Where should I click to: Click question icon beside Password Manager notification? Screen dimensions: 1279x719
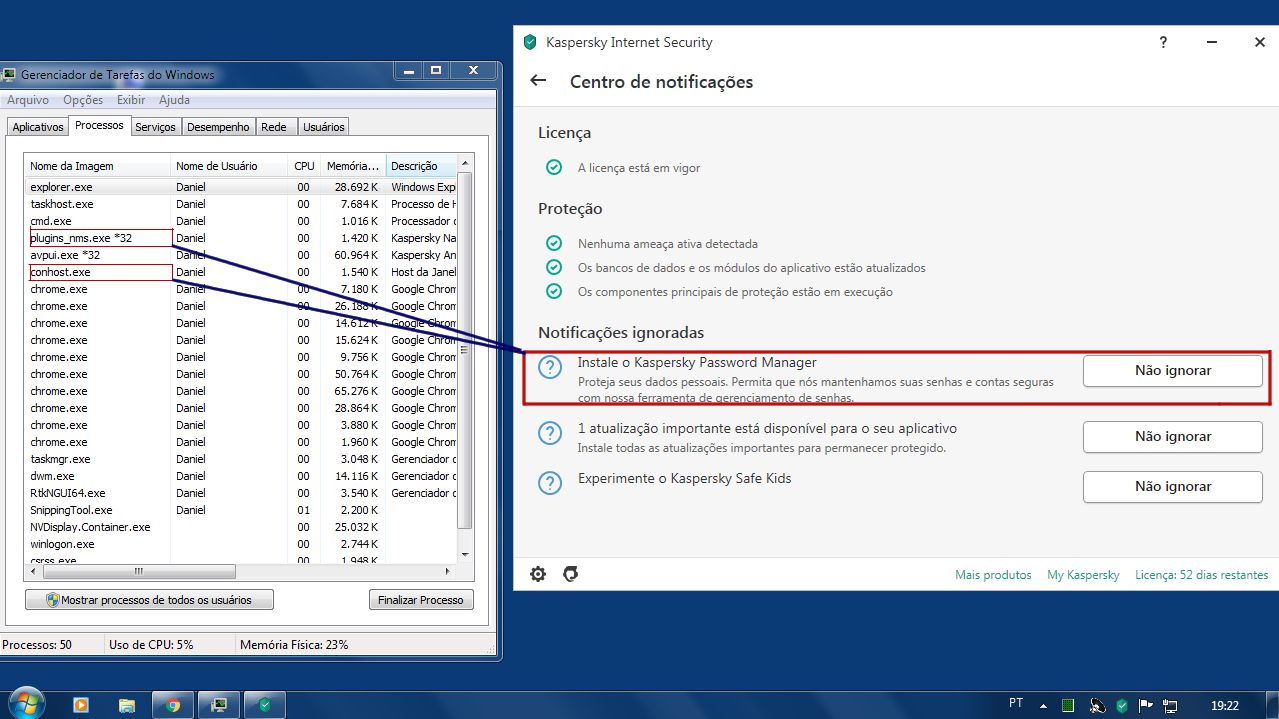click(550, 367)
